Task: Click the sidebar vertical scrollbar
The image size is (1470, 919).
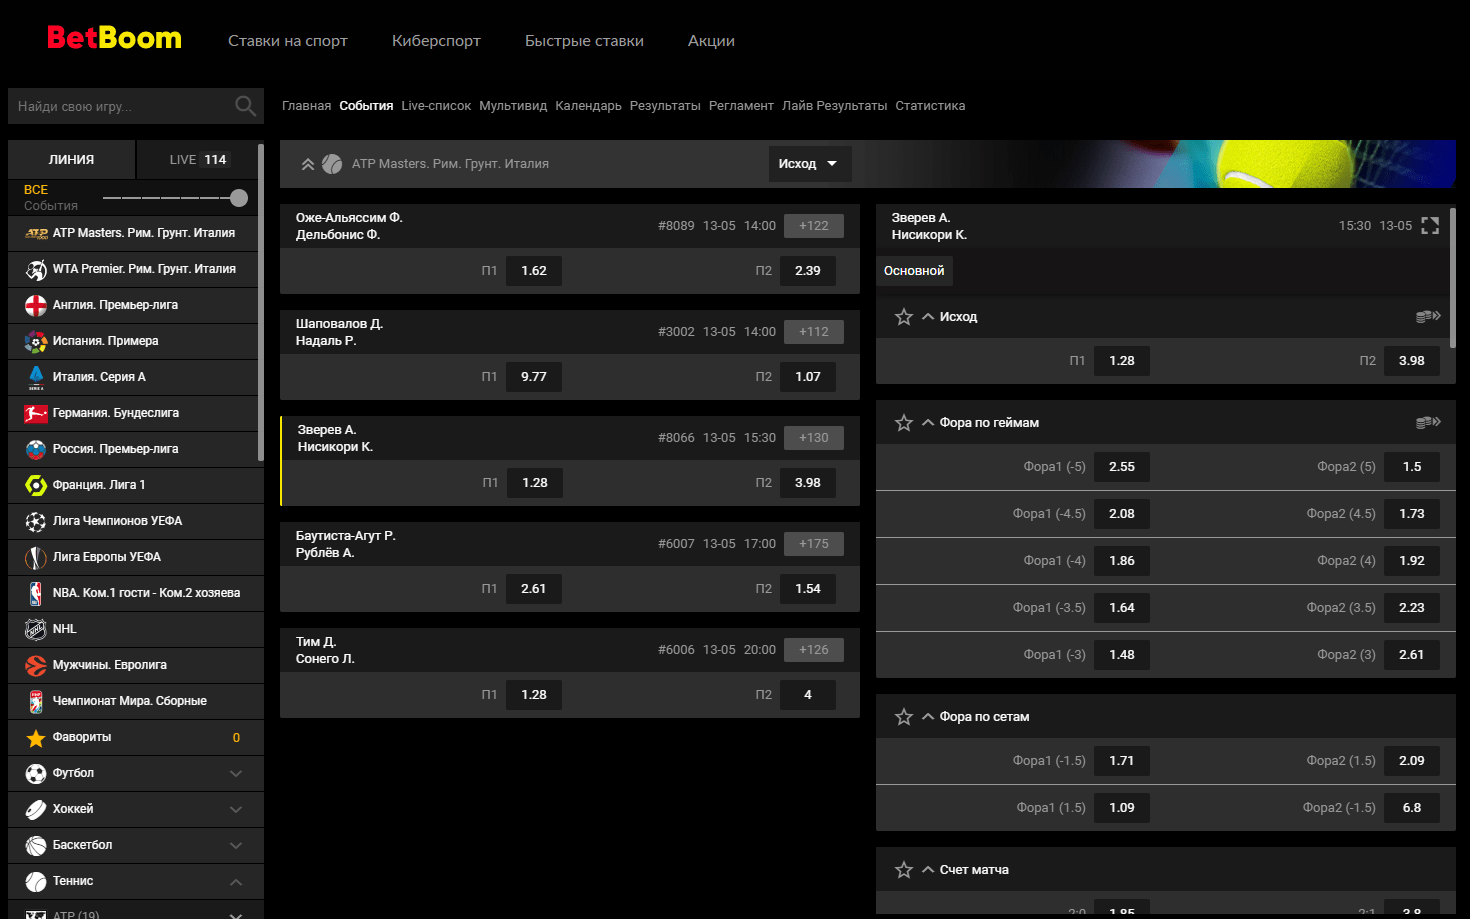Action: pyautogui.click(x=261, y=302)
